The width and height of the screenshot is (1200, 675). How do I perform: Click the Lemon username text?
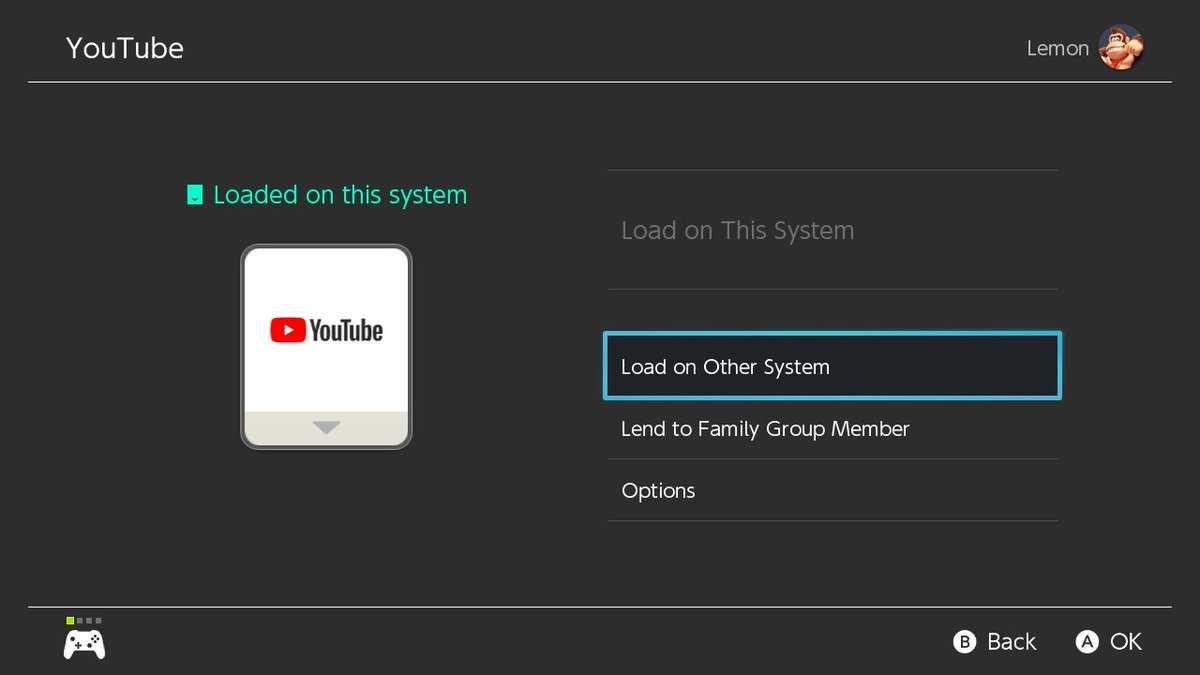point(1057,48)
